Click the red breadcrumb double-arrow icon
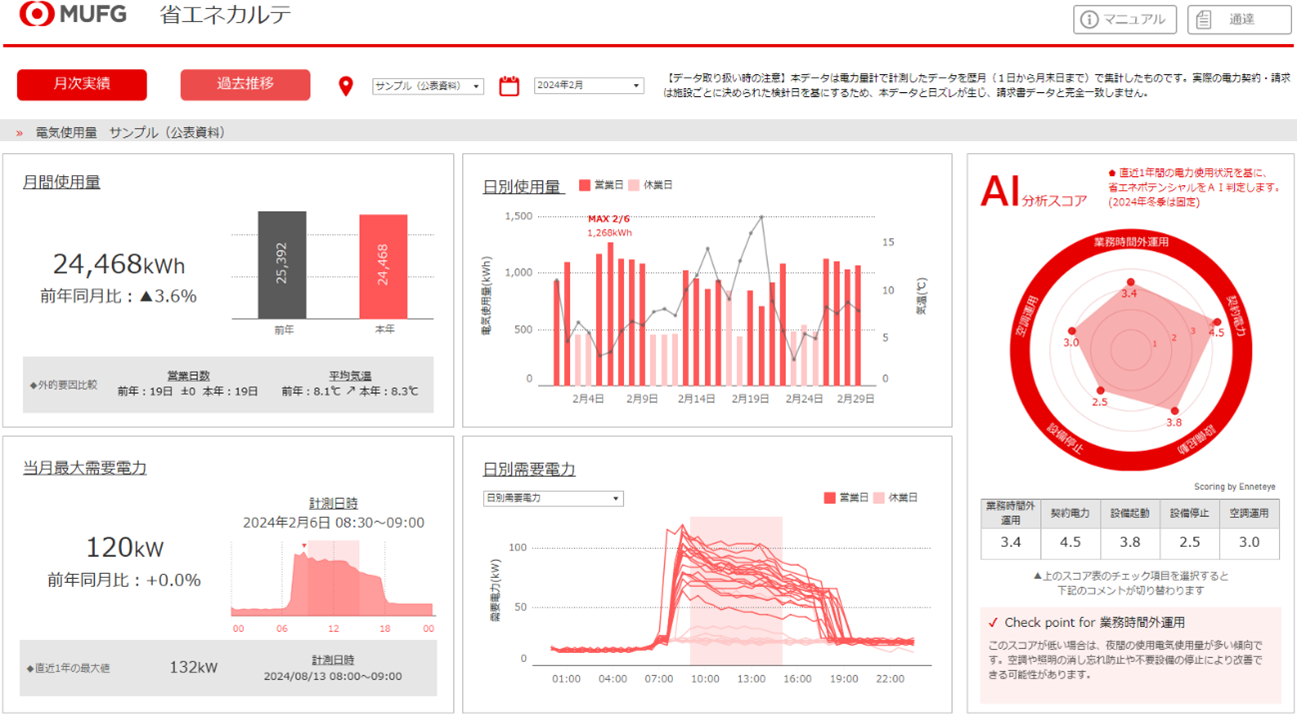Viewport: 1297px width, 715px height. [x=20, y=133]
